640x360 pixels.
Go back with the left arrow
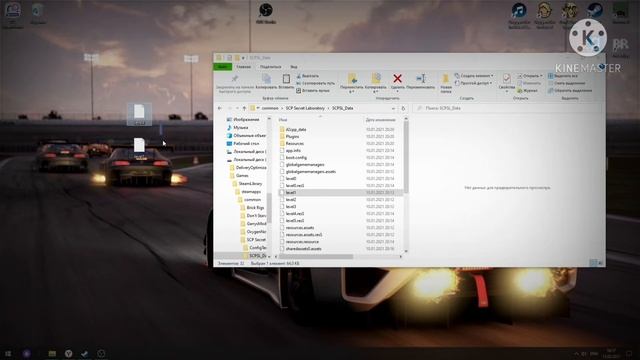pos(220,108)
